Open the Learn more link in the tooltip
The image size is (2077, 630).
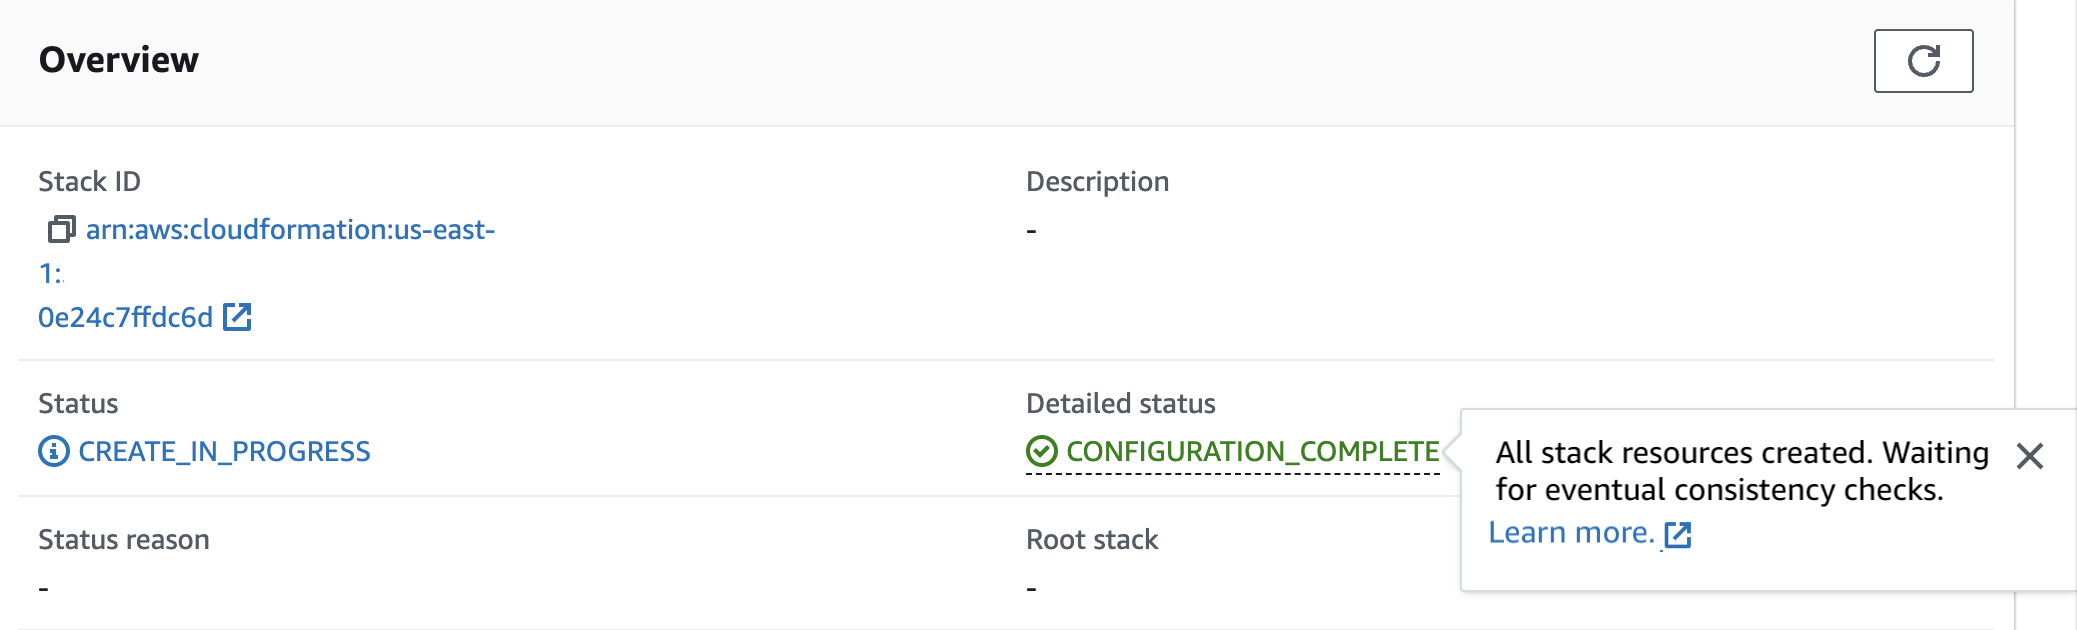point(1570,533)
